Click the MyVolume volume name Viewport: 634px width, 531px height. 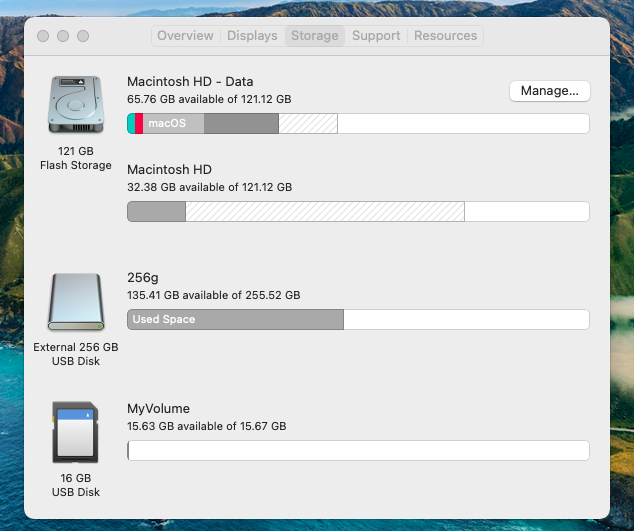tap(158, 408)
